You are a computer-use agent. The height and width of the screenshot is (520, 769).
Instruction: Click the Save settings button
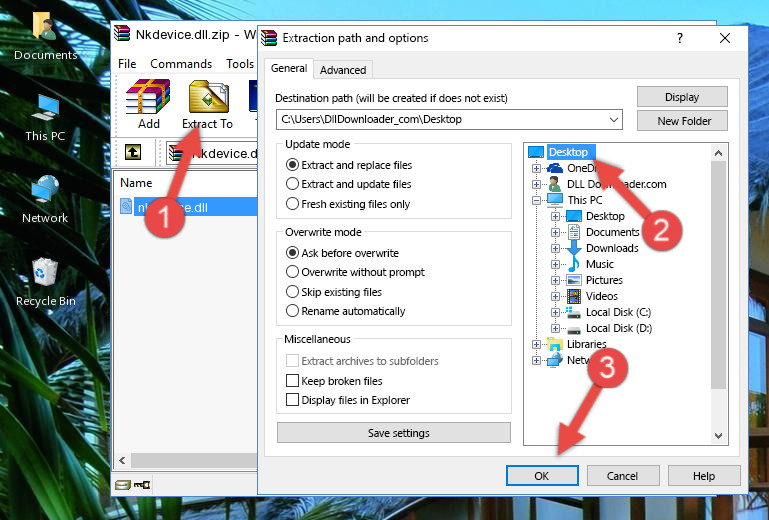(x=394, y=433)
